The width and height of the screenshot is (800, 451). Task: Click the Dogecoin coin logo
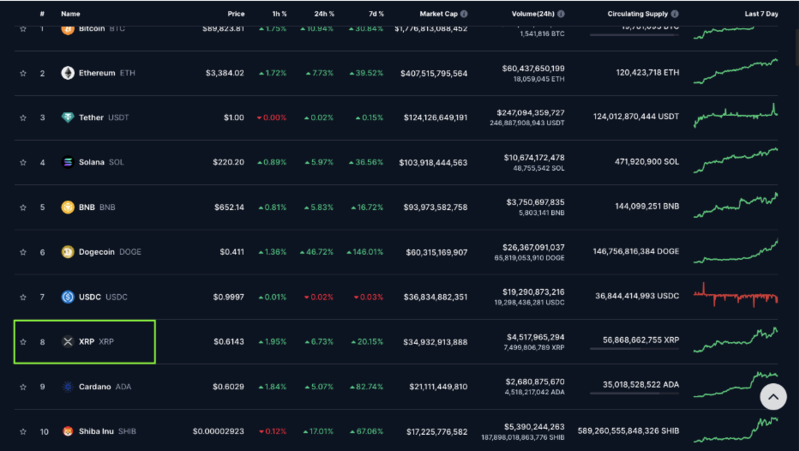click(x=68, y=252)
